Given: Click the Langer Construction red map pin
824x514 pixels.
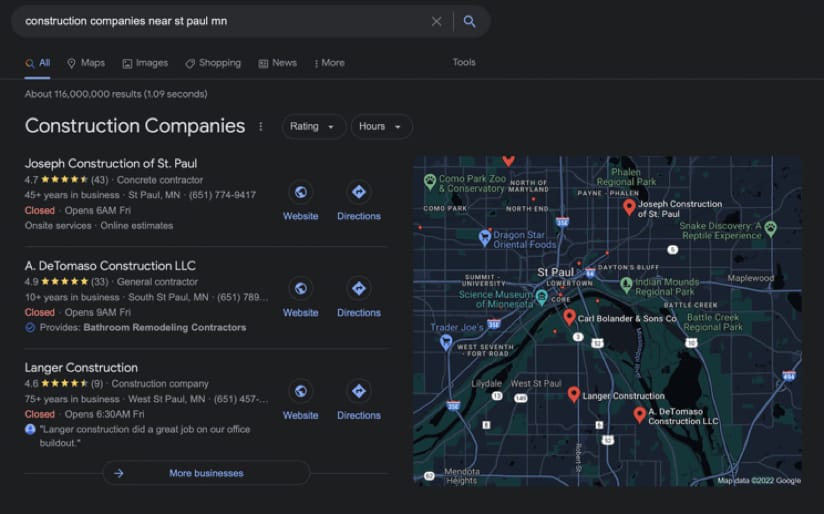Looking at the screenshot, I should click(x=574, y=394).
